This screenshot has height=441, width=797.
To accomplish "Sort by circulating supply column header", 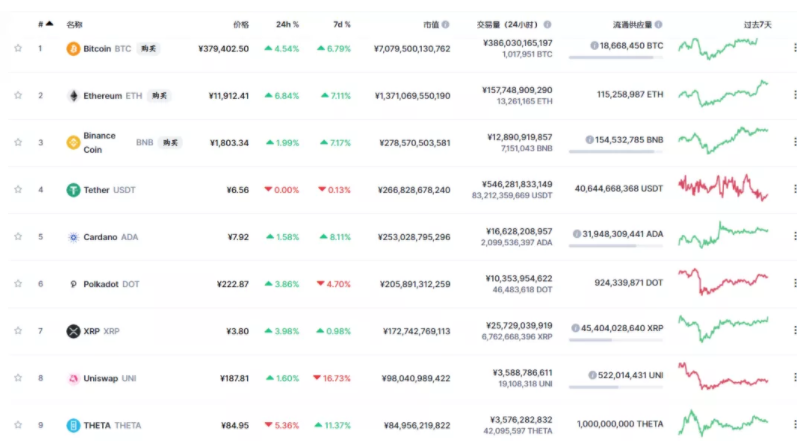I will 632,24.
